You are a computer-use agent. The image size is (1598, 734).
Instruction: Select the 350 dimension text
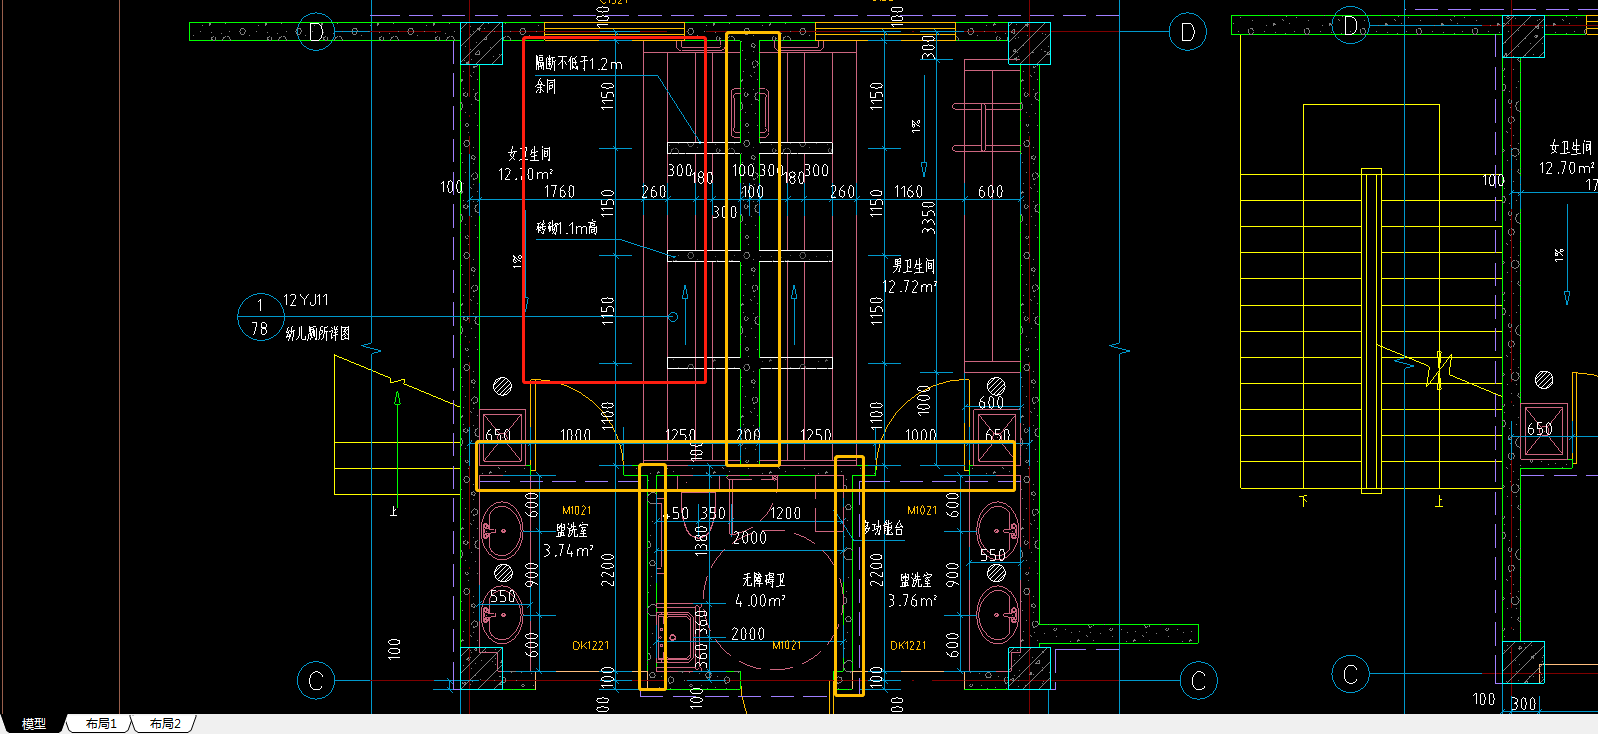click(713, 513)
